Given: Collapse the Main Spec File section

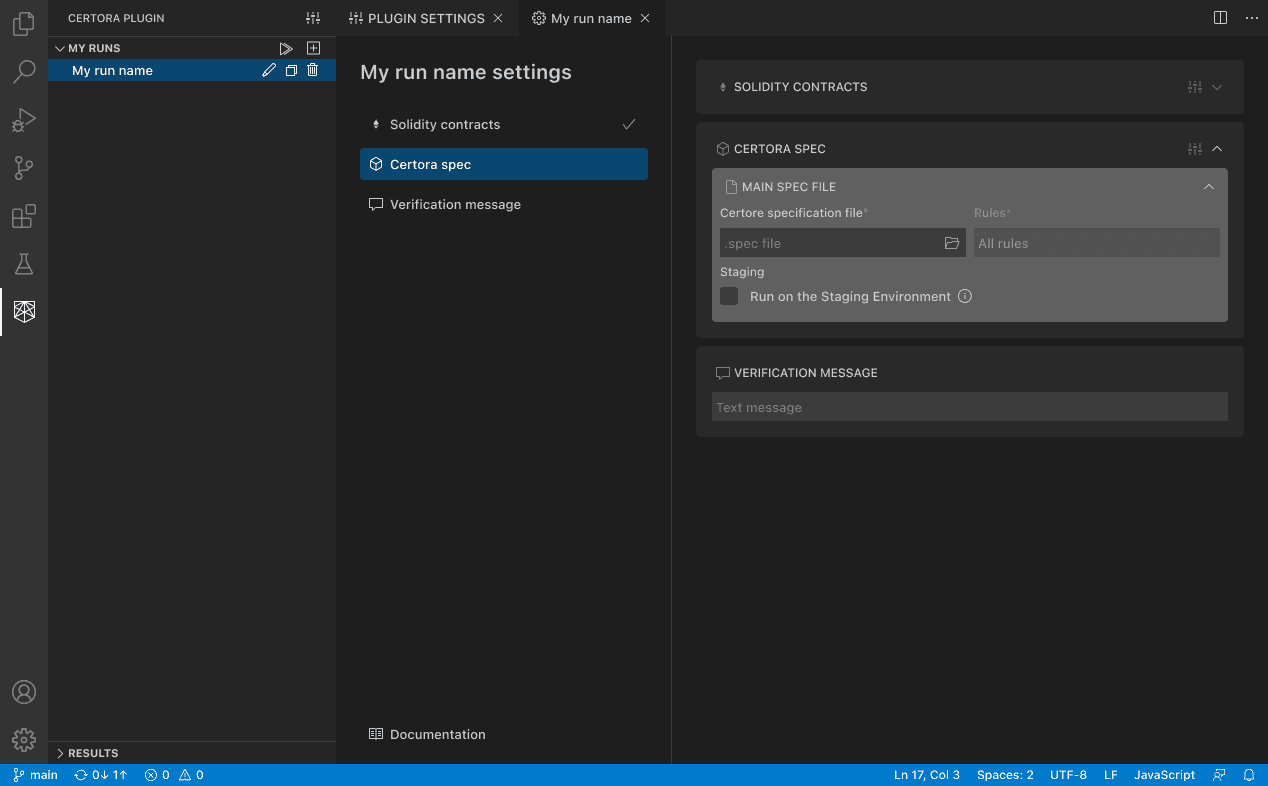Looking at the screenshot, I should point(1209,187).
